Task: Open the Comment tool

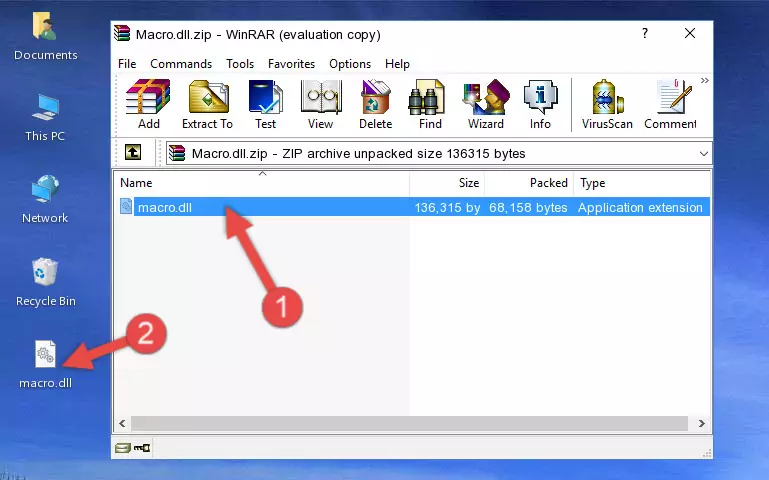Action: click(x=670, y=104)
